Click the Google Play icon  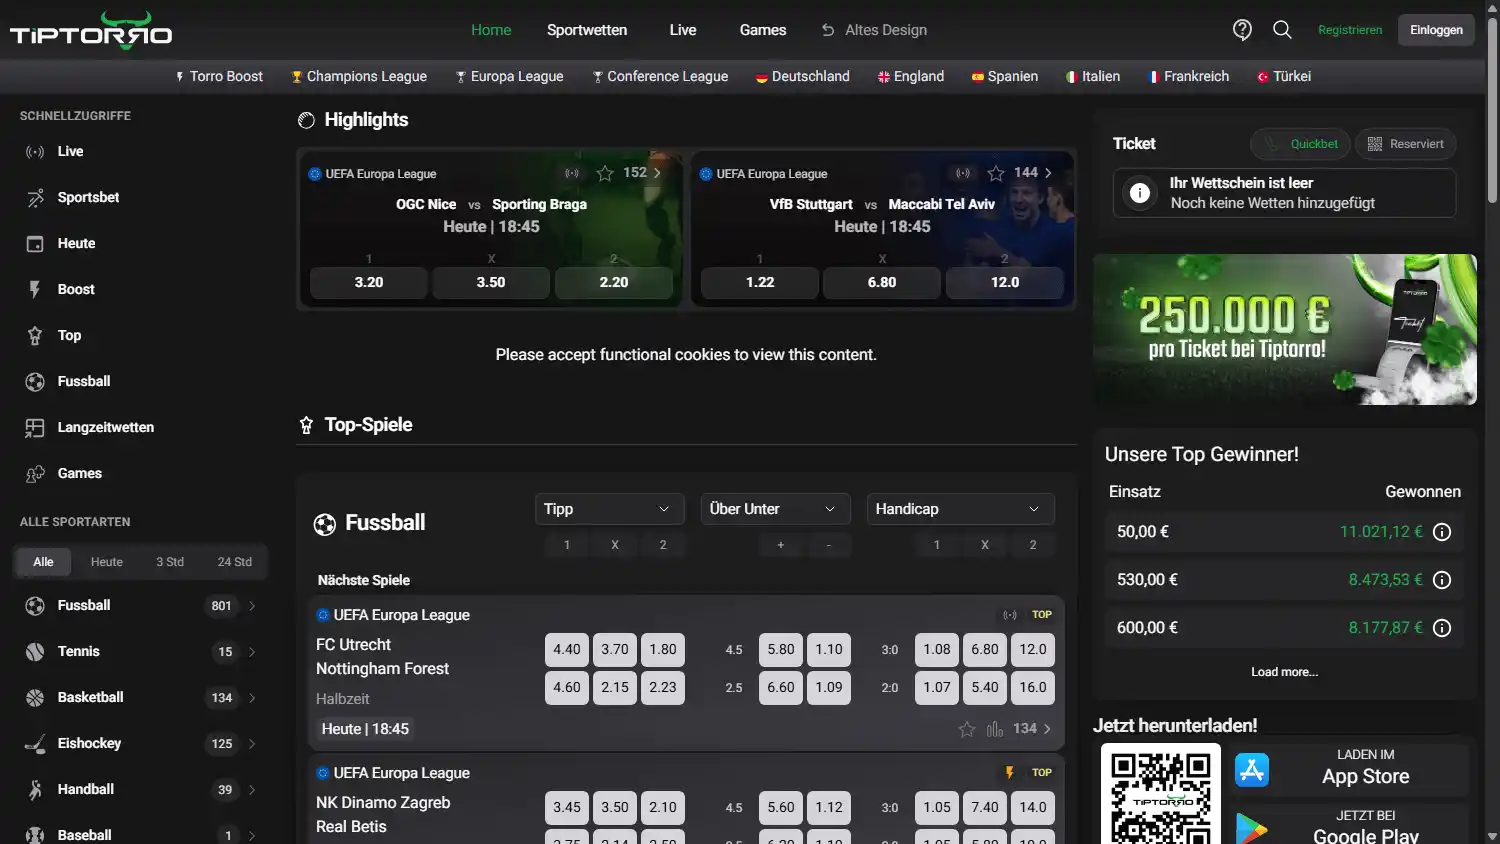(1252, 828)
